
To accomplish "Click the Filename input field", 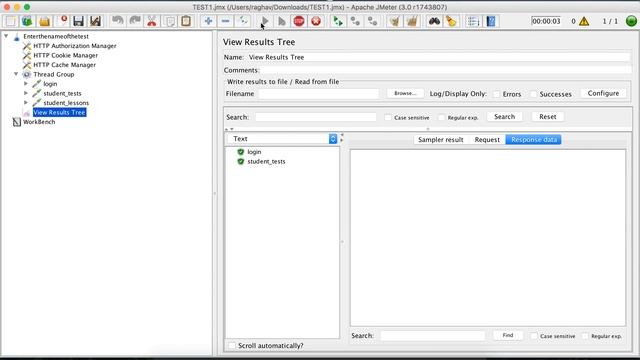I will click(x=318, y=94).
